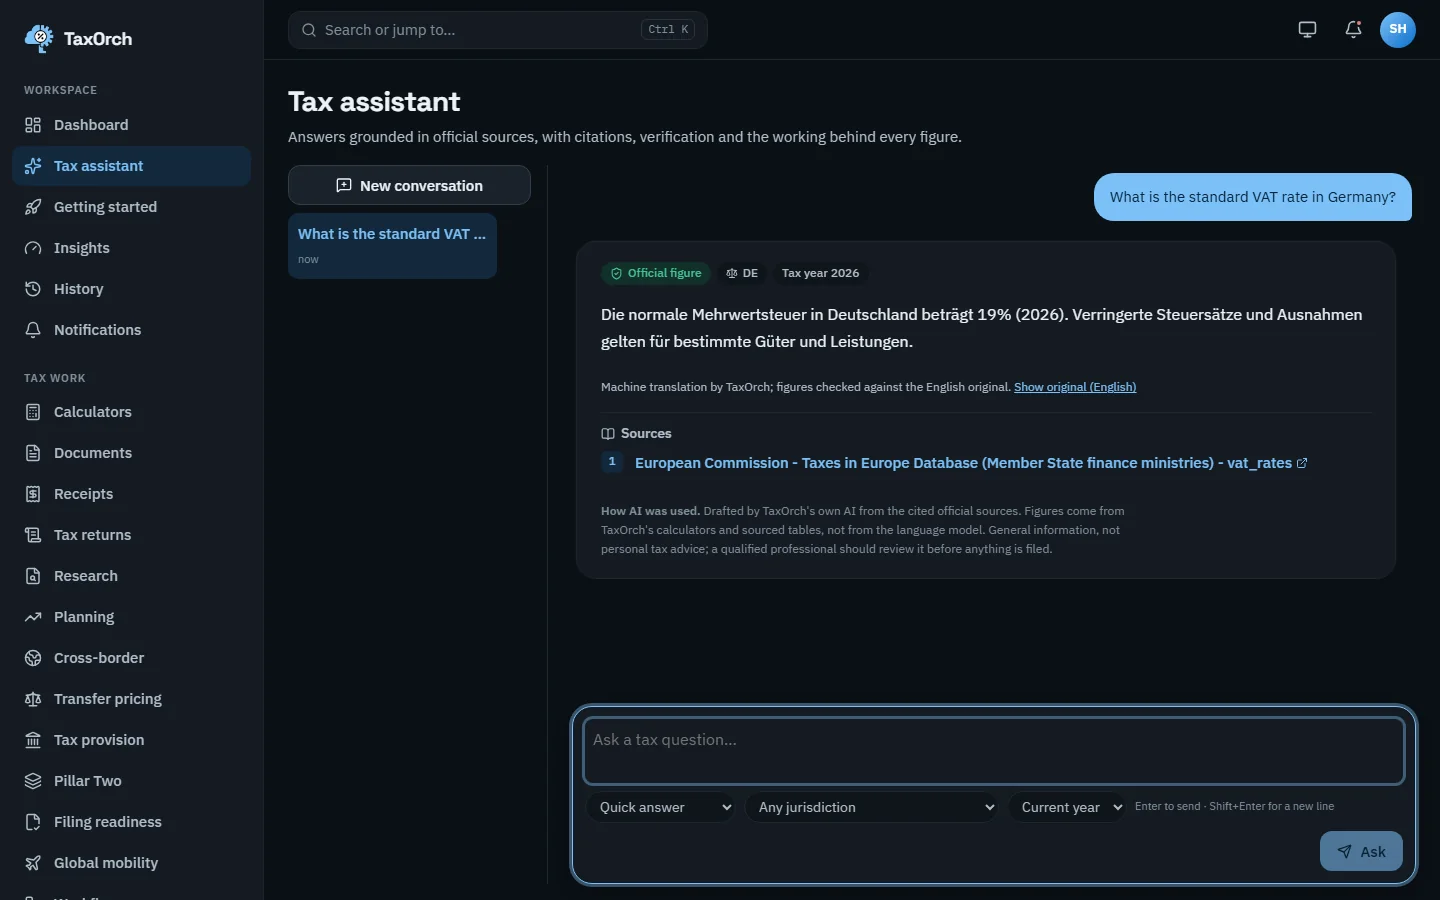This screenshot has width=1440, height=900.
Task: Click the Cross-border globe icon
Action: coord(33,658)
